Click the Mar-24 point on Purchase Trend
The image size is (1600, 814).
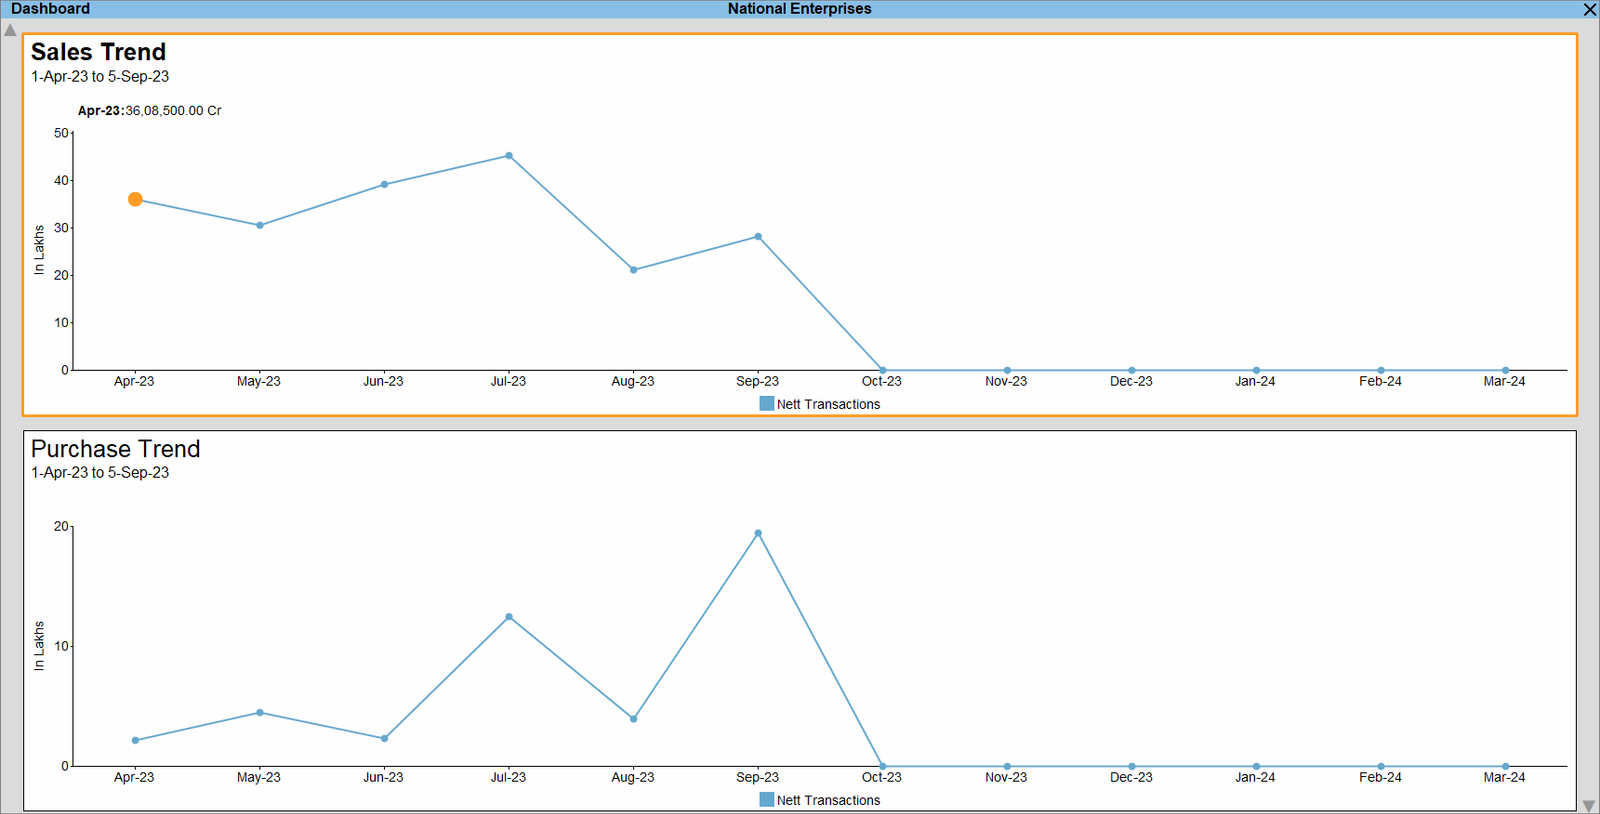pos(1505,766)
